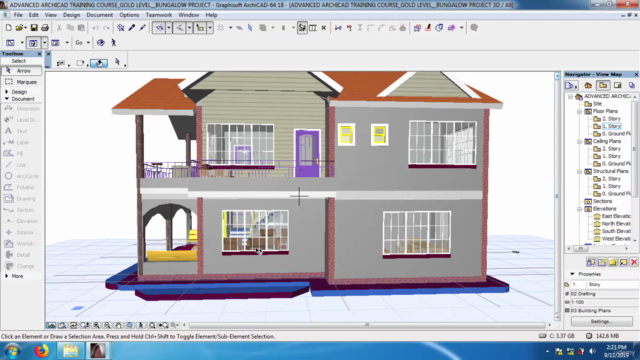Viewport: 640px width, 360px height.
Task: Click the New document icon
Action: pyautogui.click(x=9, y=28)
